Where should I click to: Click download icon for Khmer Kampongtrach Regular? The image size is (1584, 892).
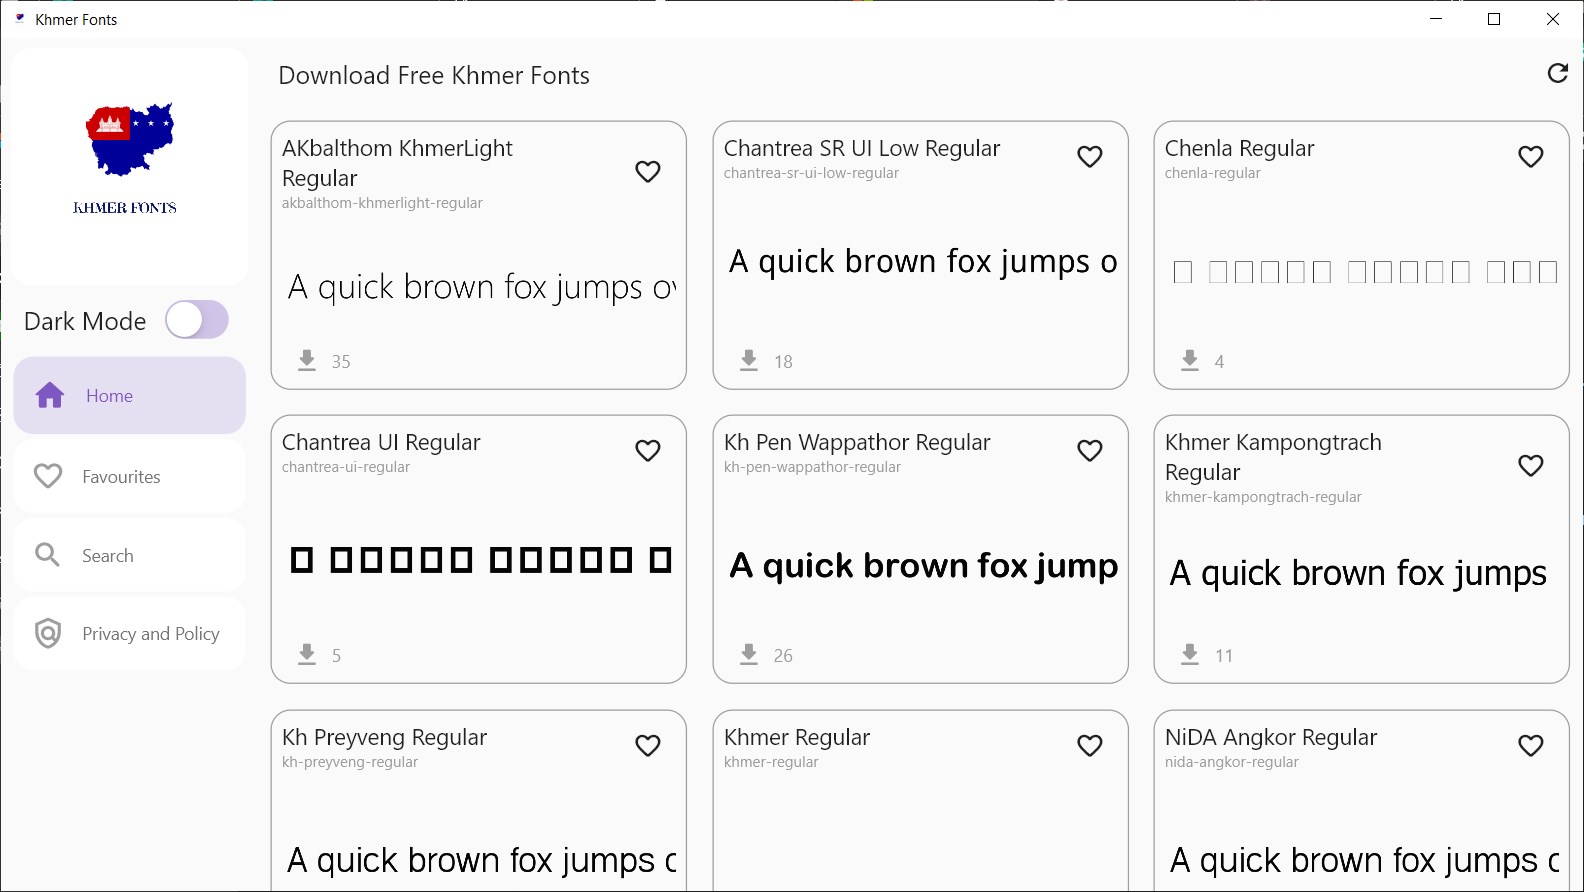[1190, 654]
